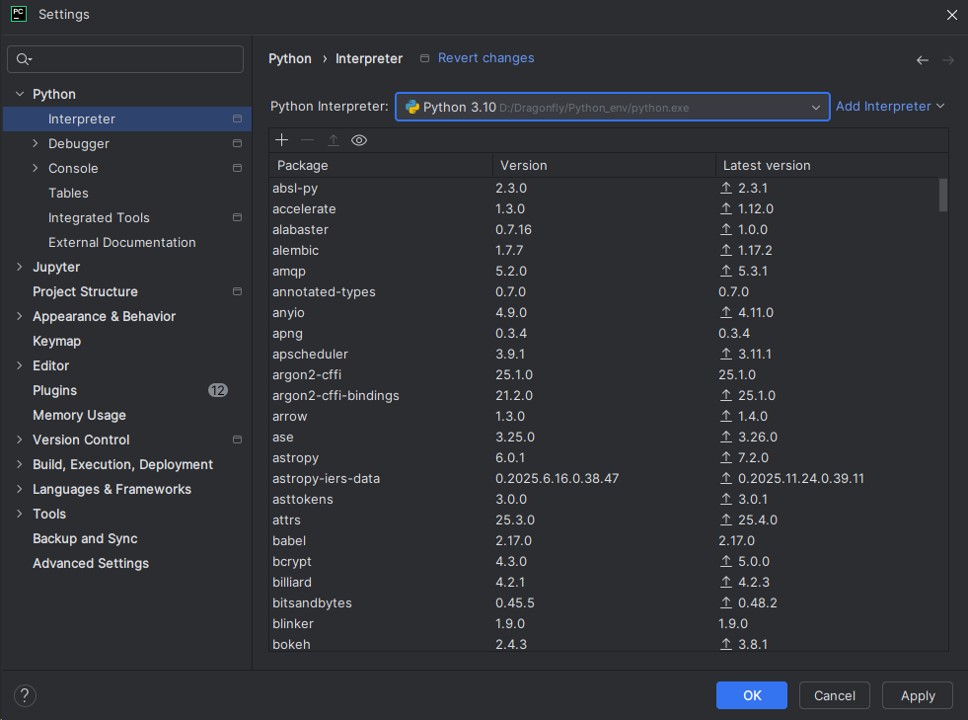
Task: Click the package list scrollbar thumb
Action: coord(943,195)
